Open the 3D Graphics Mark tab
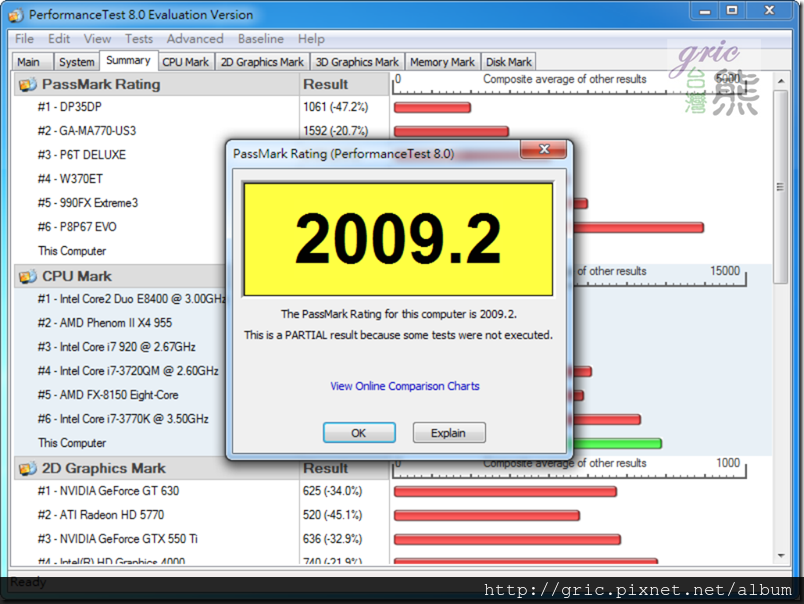The width and height of the screenshot is (804, 604). pos(357,62)
